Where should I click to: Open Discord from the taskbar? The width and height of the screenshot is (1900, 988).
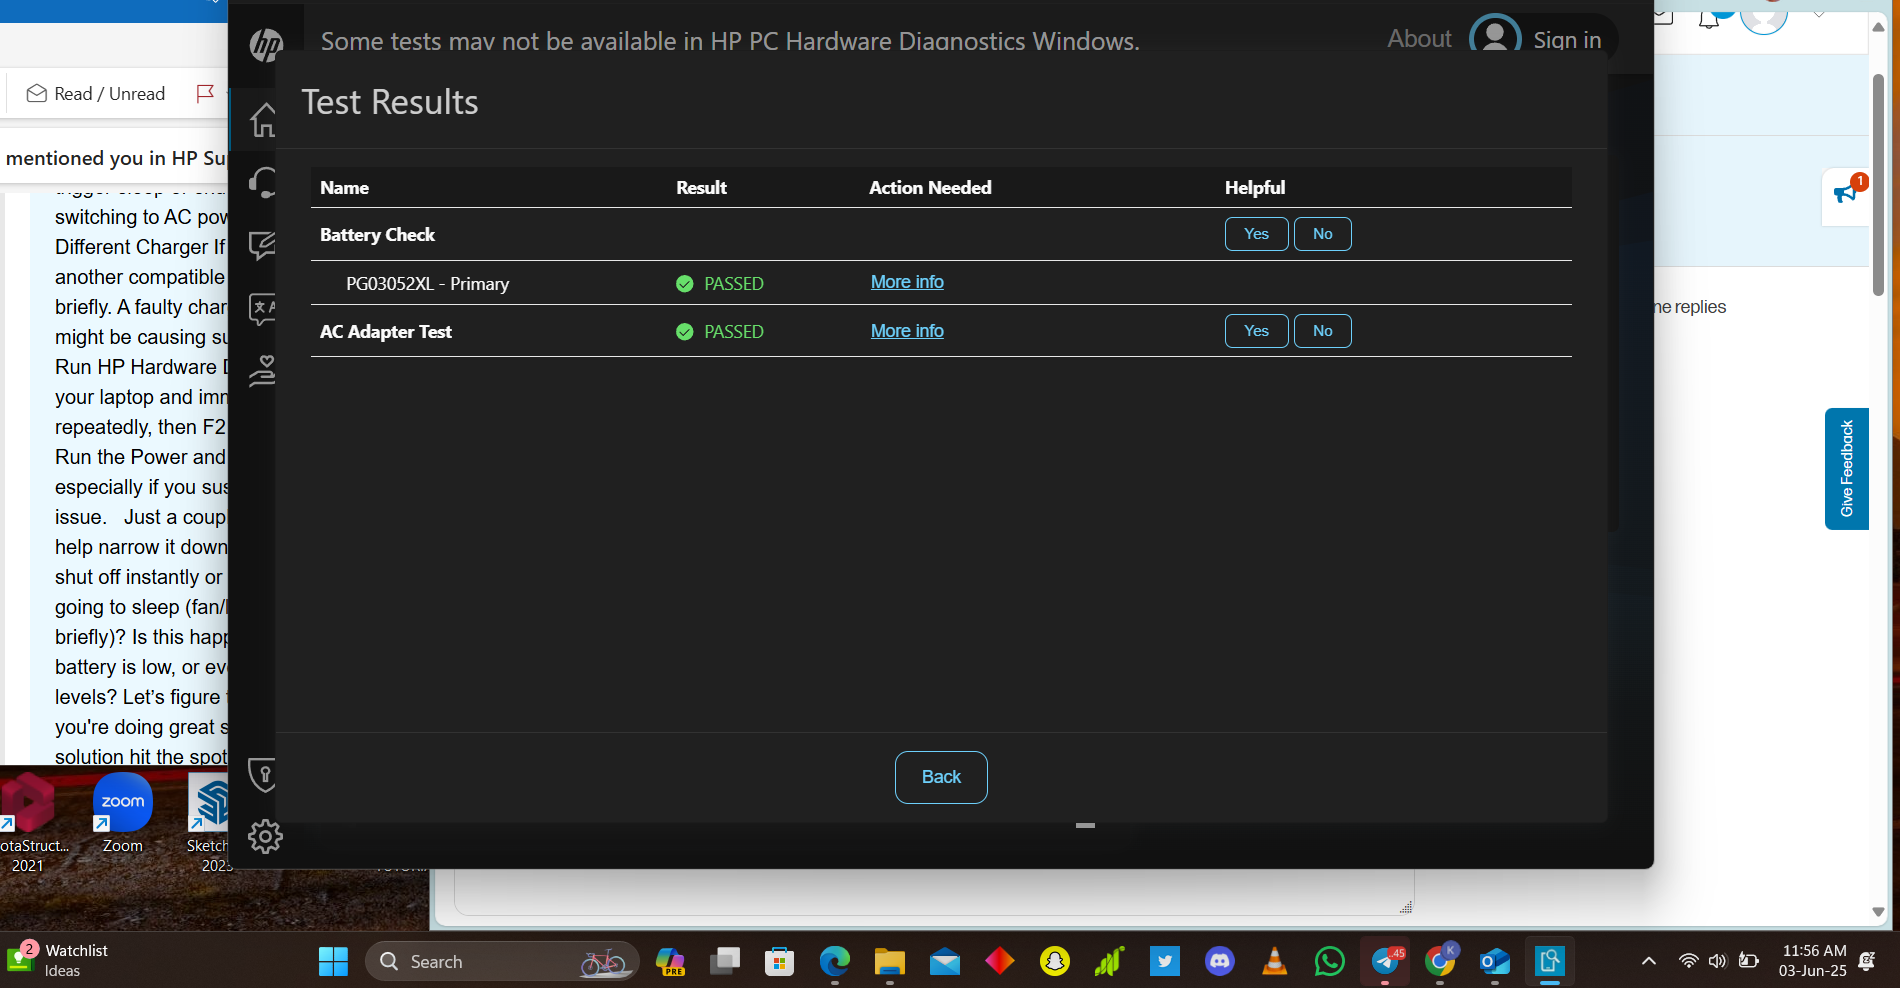click(x=1219, y=962)
